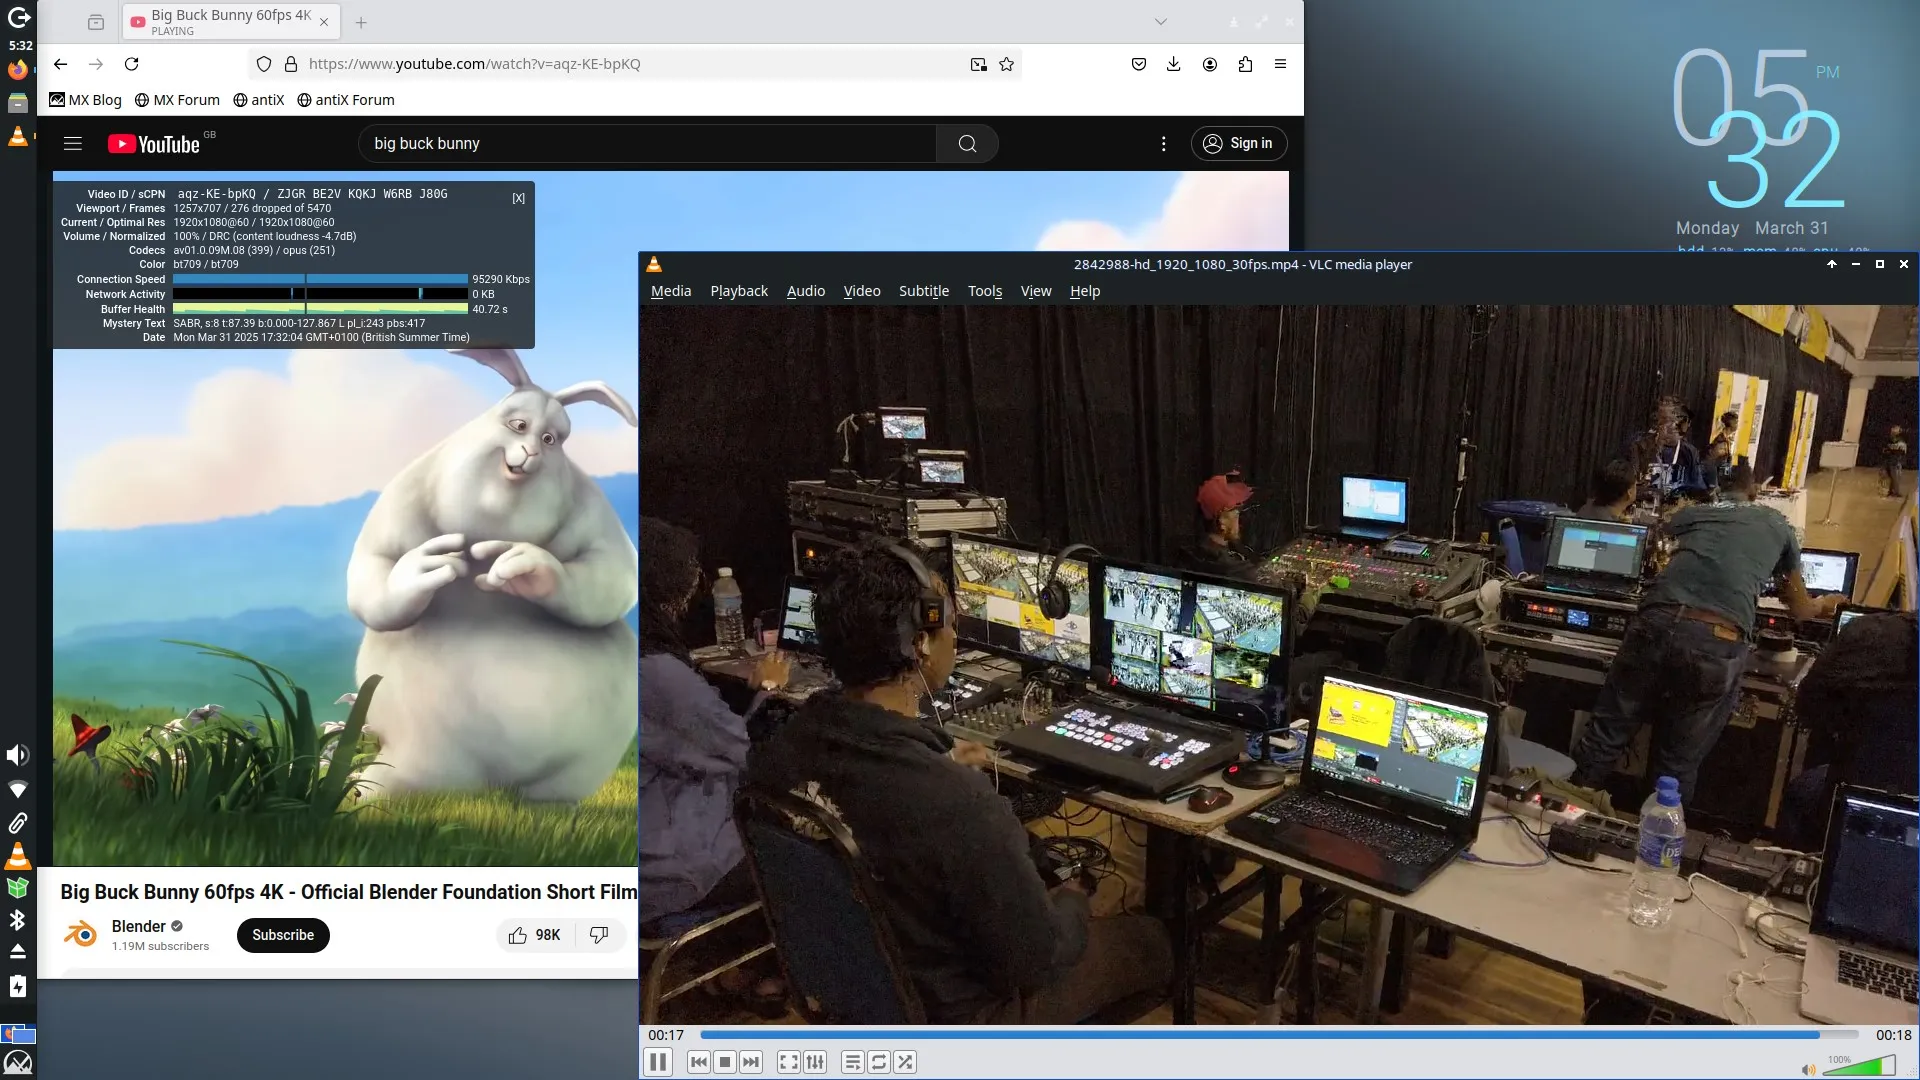Like the video with thumbs up
This screenshot has height=1080, width=1920.
(535, 935)
